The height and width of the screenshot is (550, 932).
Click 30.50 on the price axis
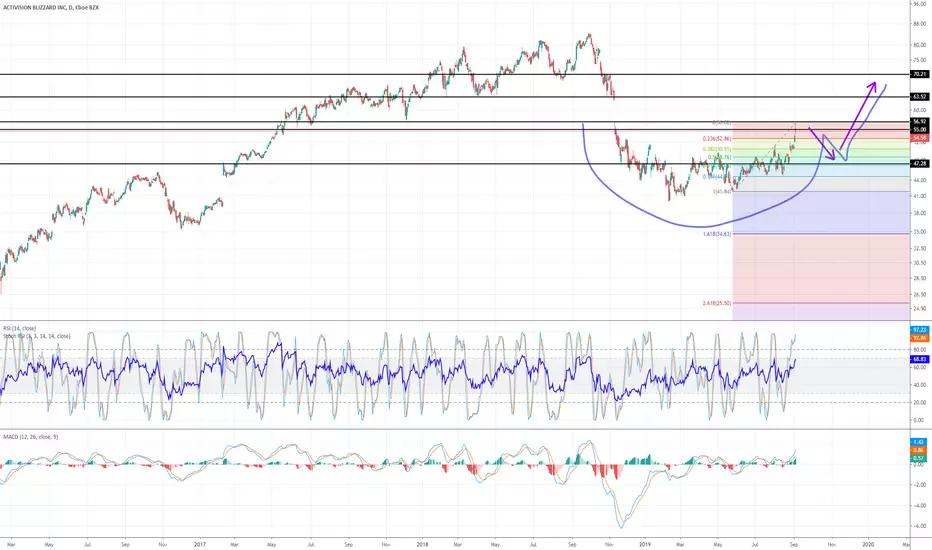920,263
